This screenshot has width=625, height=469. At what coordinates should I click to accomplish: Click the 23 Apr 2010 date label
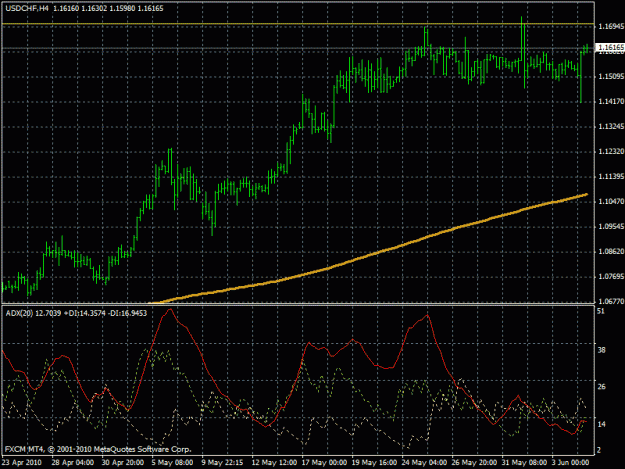click(x=22, y=463)
